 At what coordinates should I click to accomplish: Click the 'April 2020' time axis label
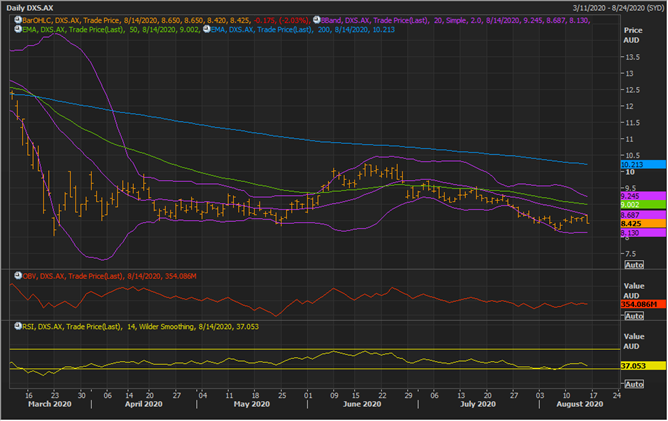[144, 404]
